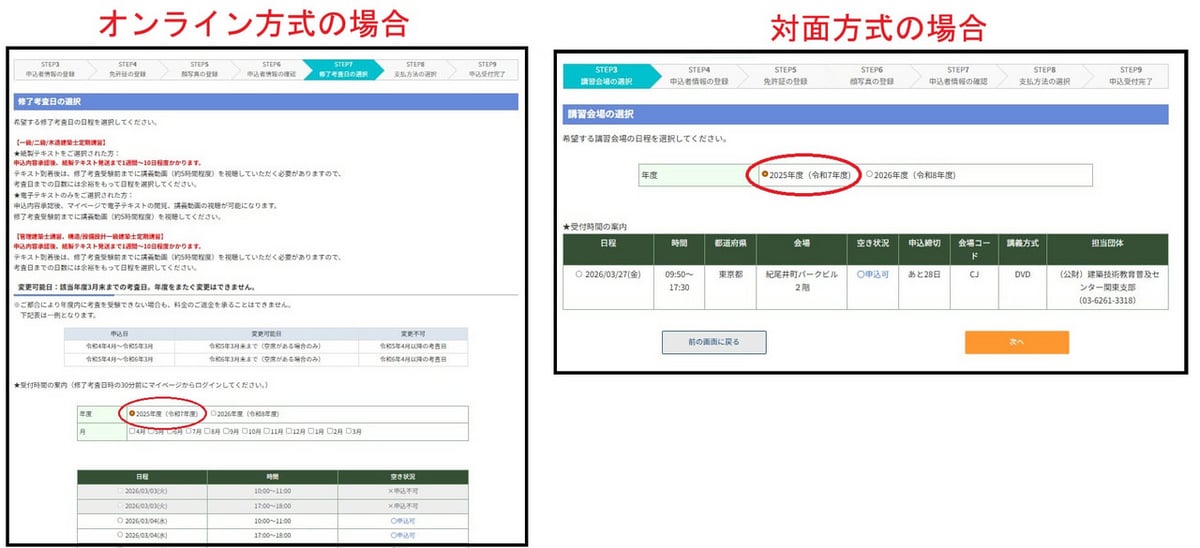Choose 2026年度 radio in face-to-face panel

tap(869, 174)
